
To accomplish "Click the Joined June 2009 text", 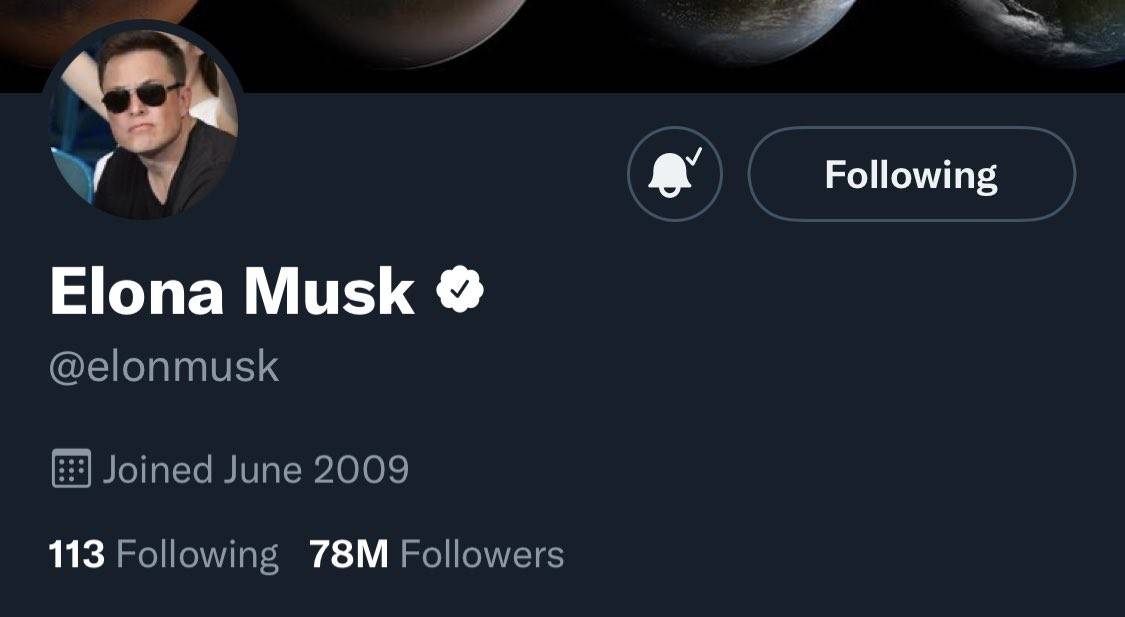I will click(x=255, y=469).
